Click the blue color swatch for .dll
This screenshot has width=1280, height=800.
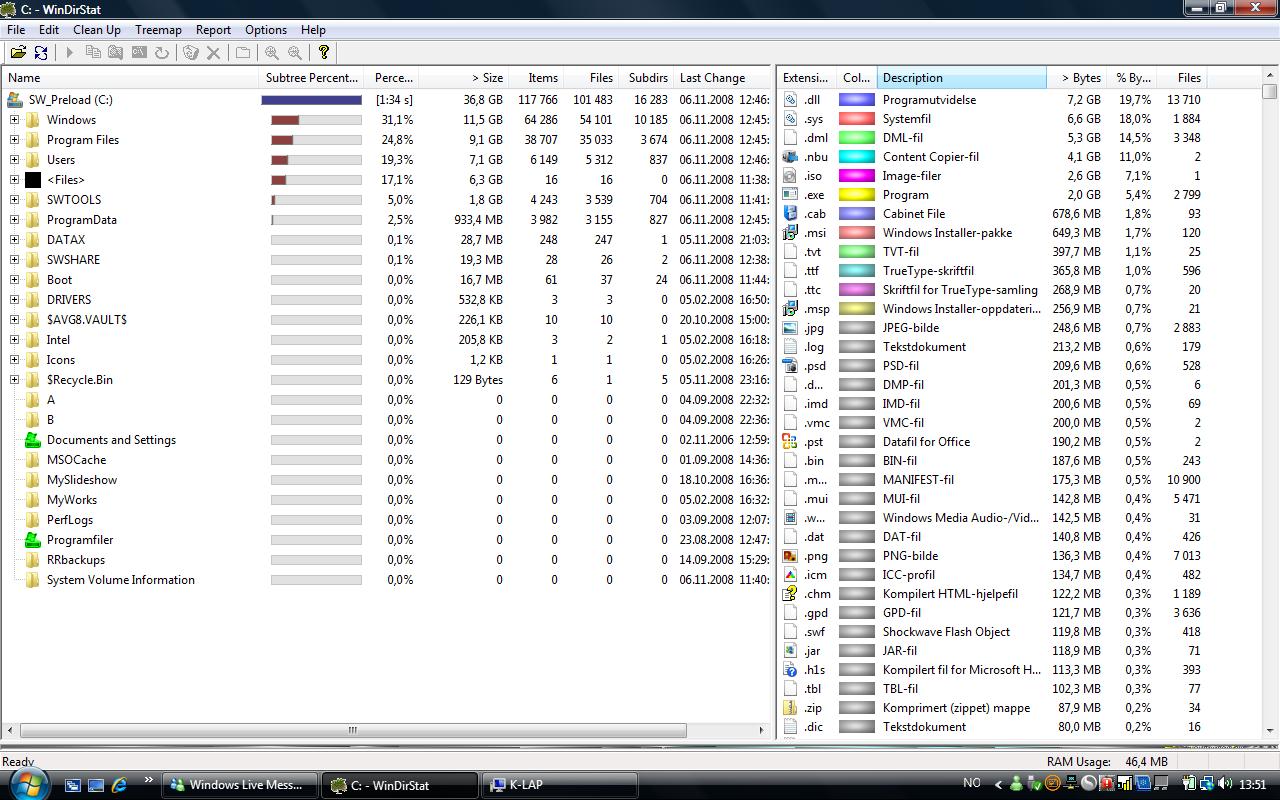pos(856,100)
